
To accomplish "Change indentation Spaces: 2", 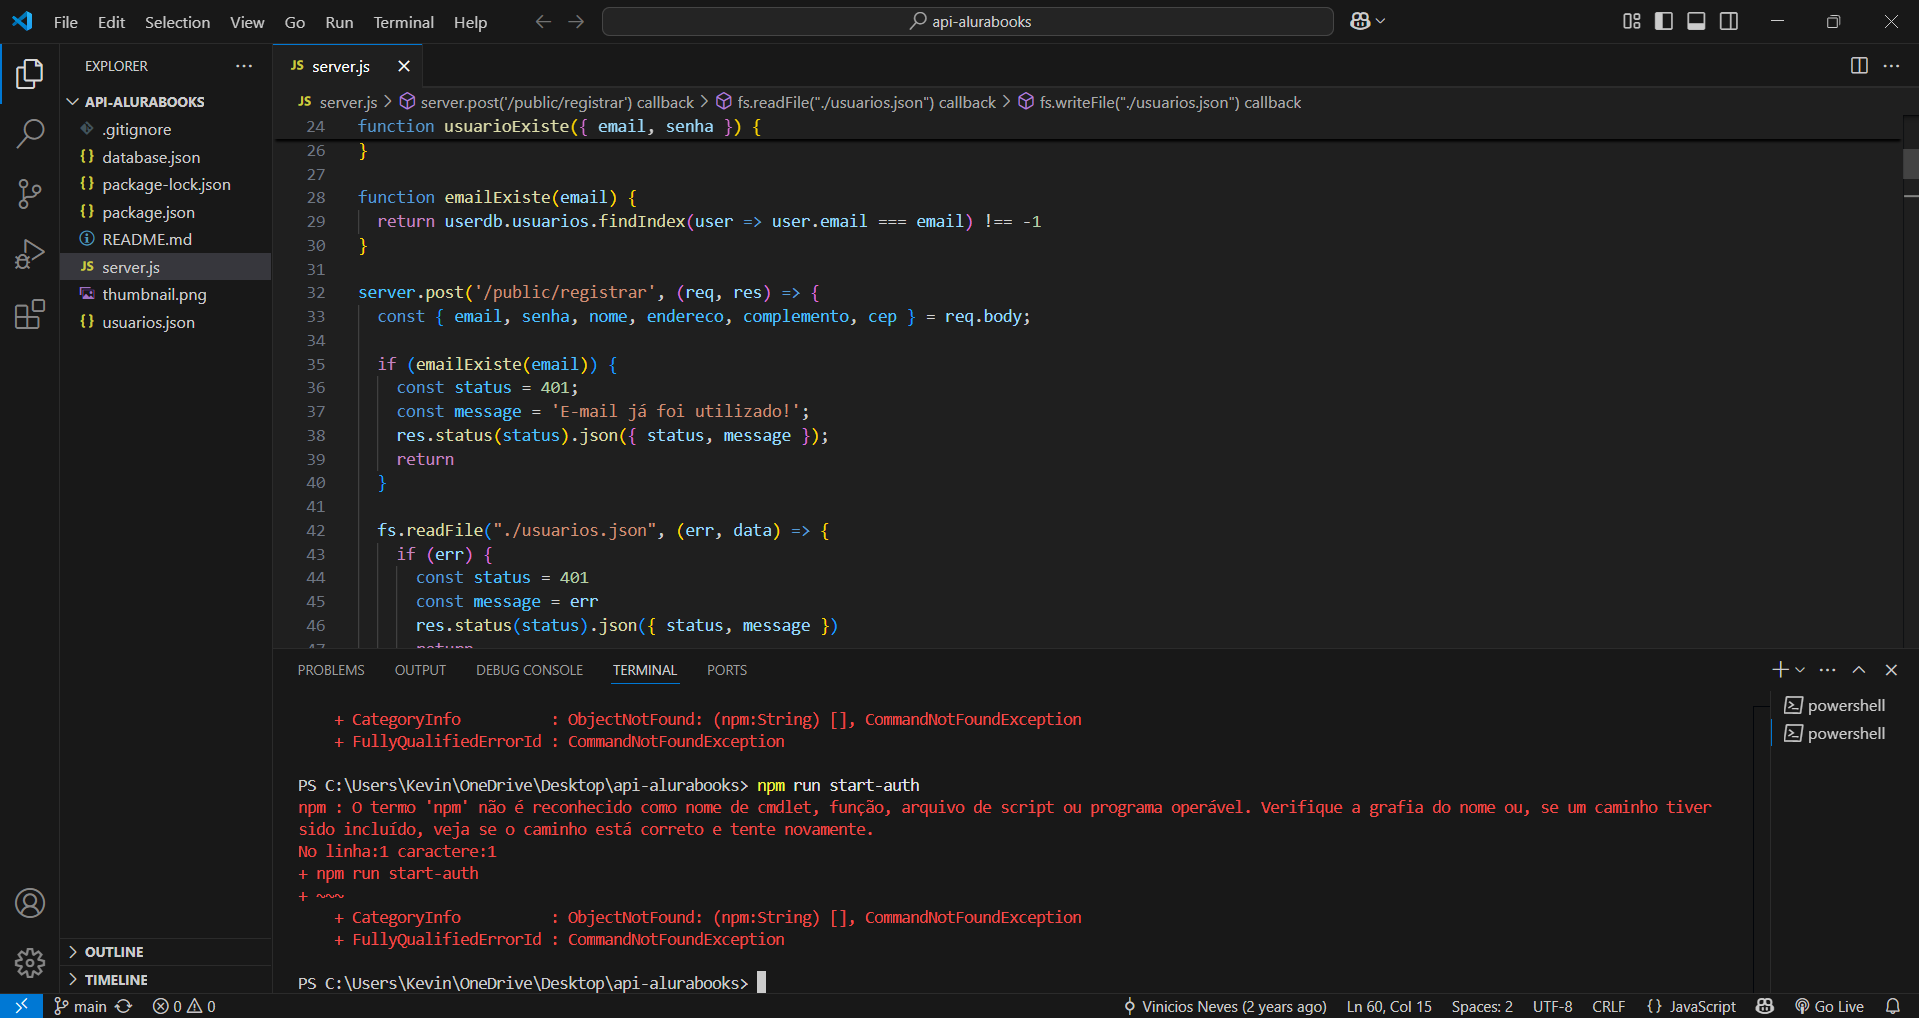I will (x=1482, y=1006).
